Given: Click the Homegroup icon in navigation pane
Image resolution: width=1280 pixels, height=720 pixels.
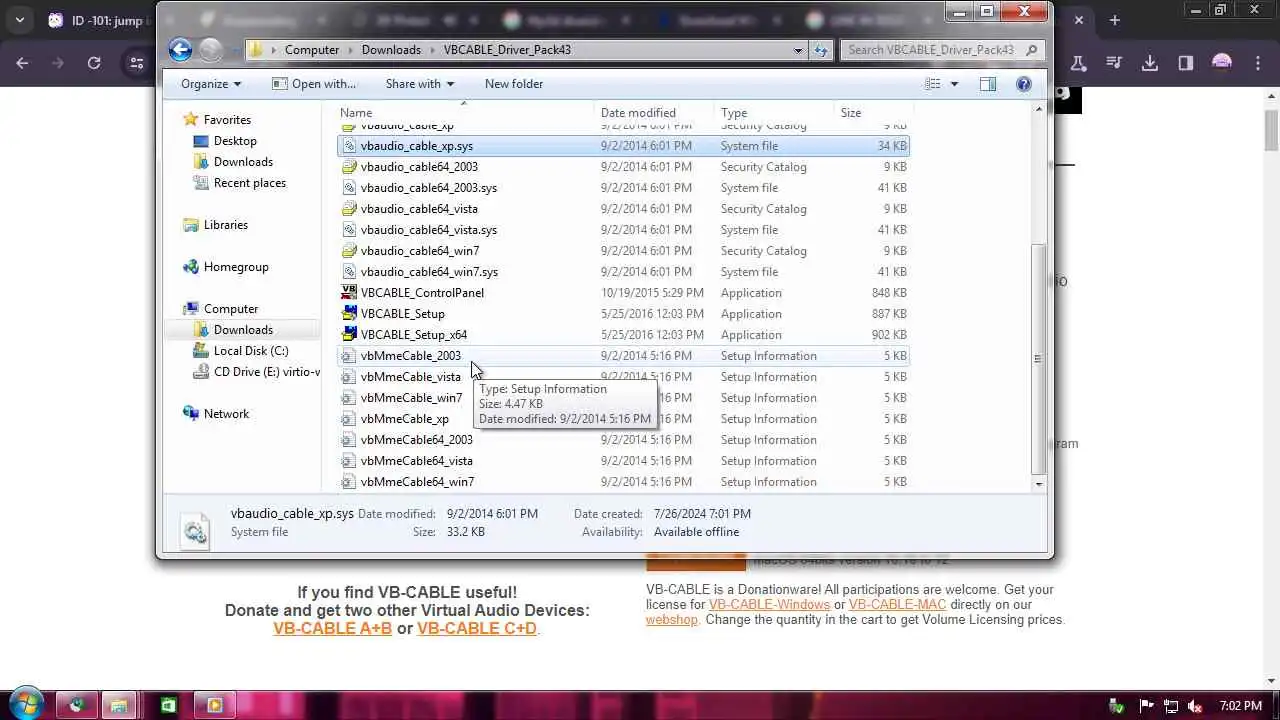Looking at the screenshot, I should (191, 267).
